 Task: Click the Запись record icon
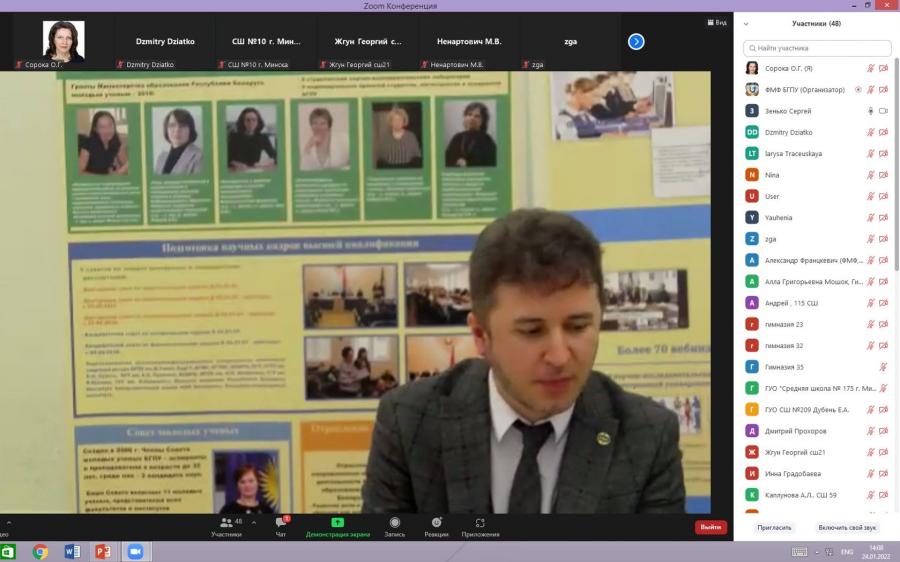pyautogui.click(x=394, y=522)
